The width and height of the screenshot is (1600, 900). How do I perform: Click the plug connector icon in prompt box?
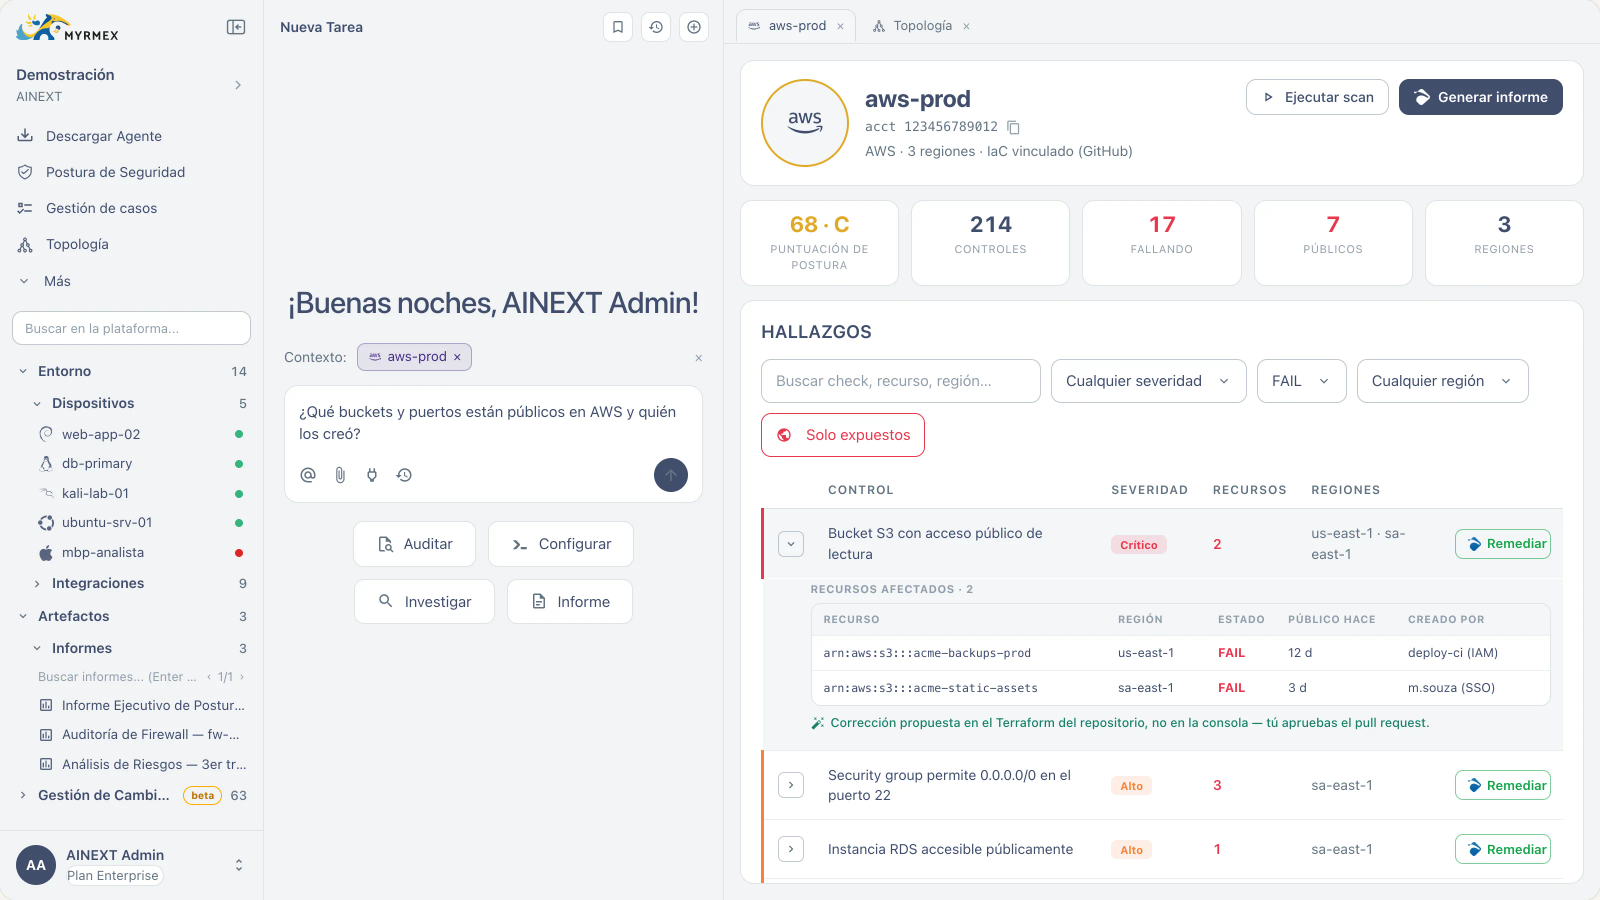[372, 475]
